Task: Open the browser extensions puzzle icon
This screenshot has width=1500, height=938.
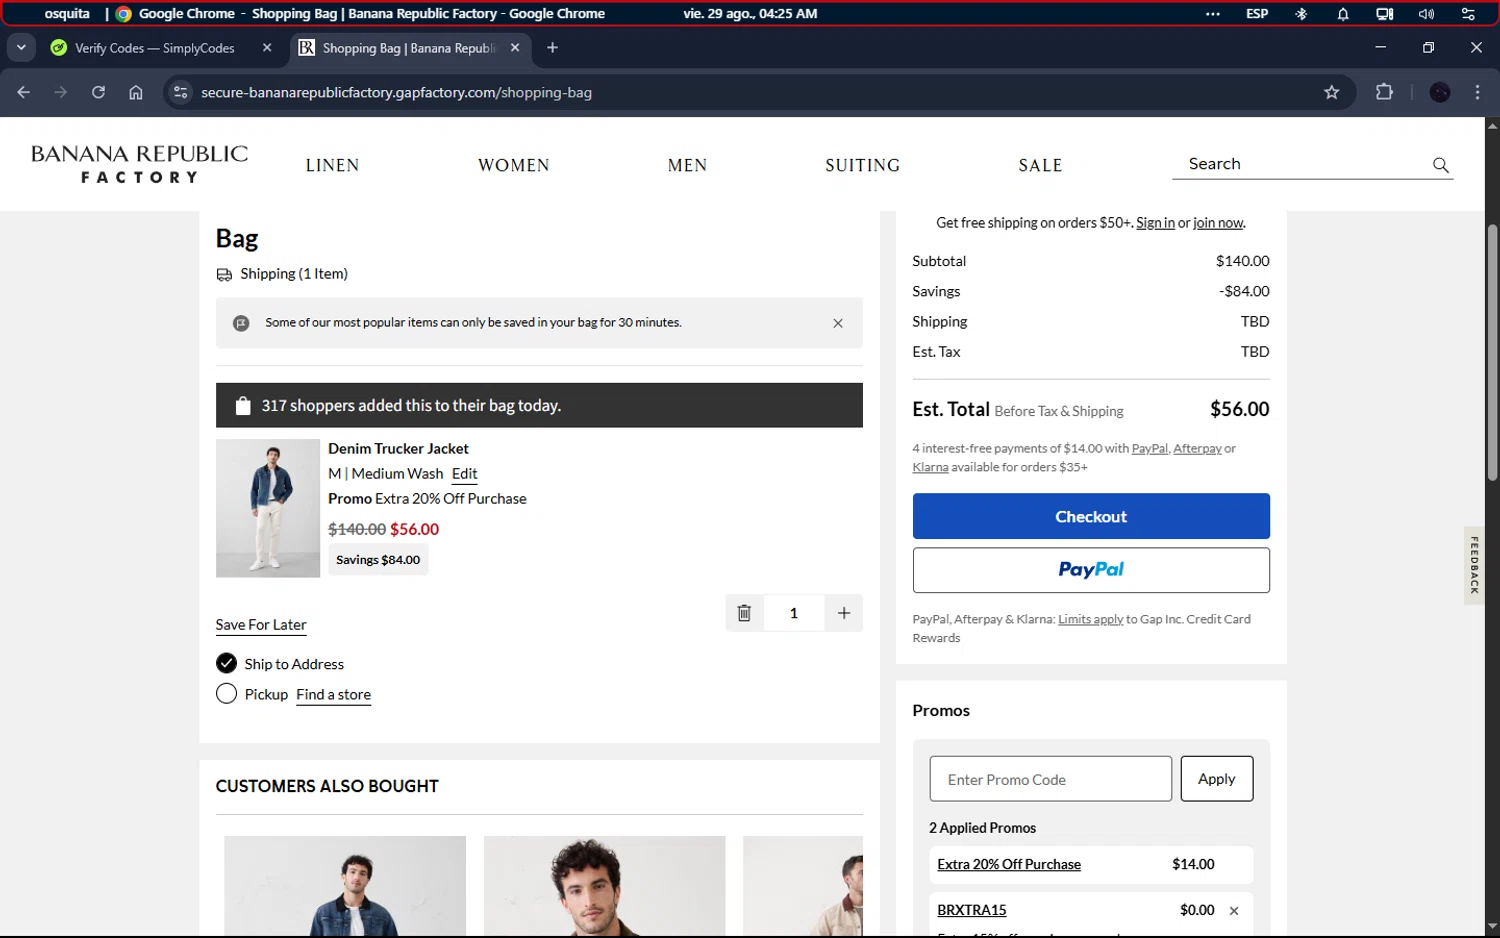Action: coord(1384,92)
